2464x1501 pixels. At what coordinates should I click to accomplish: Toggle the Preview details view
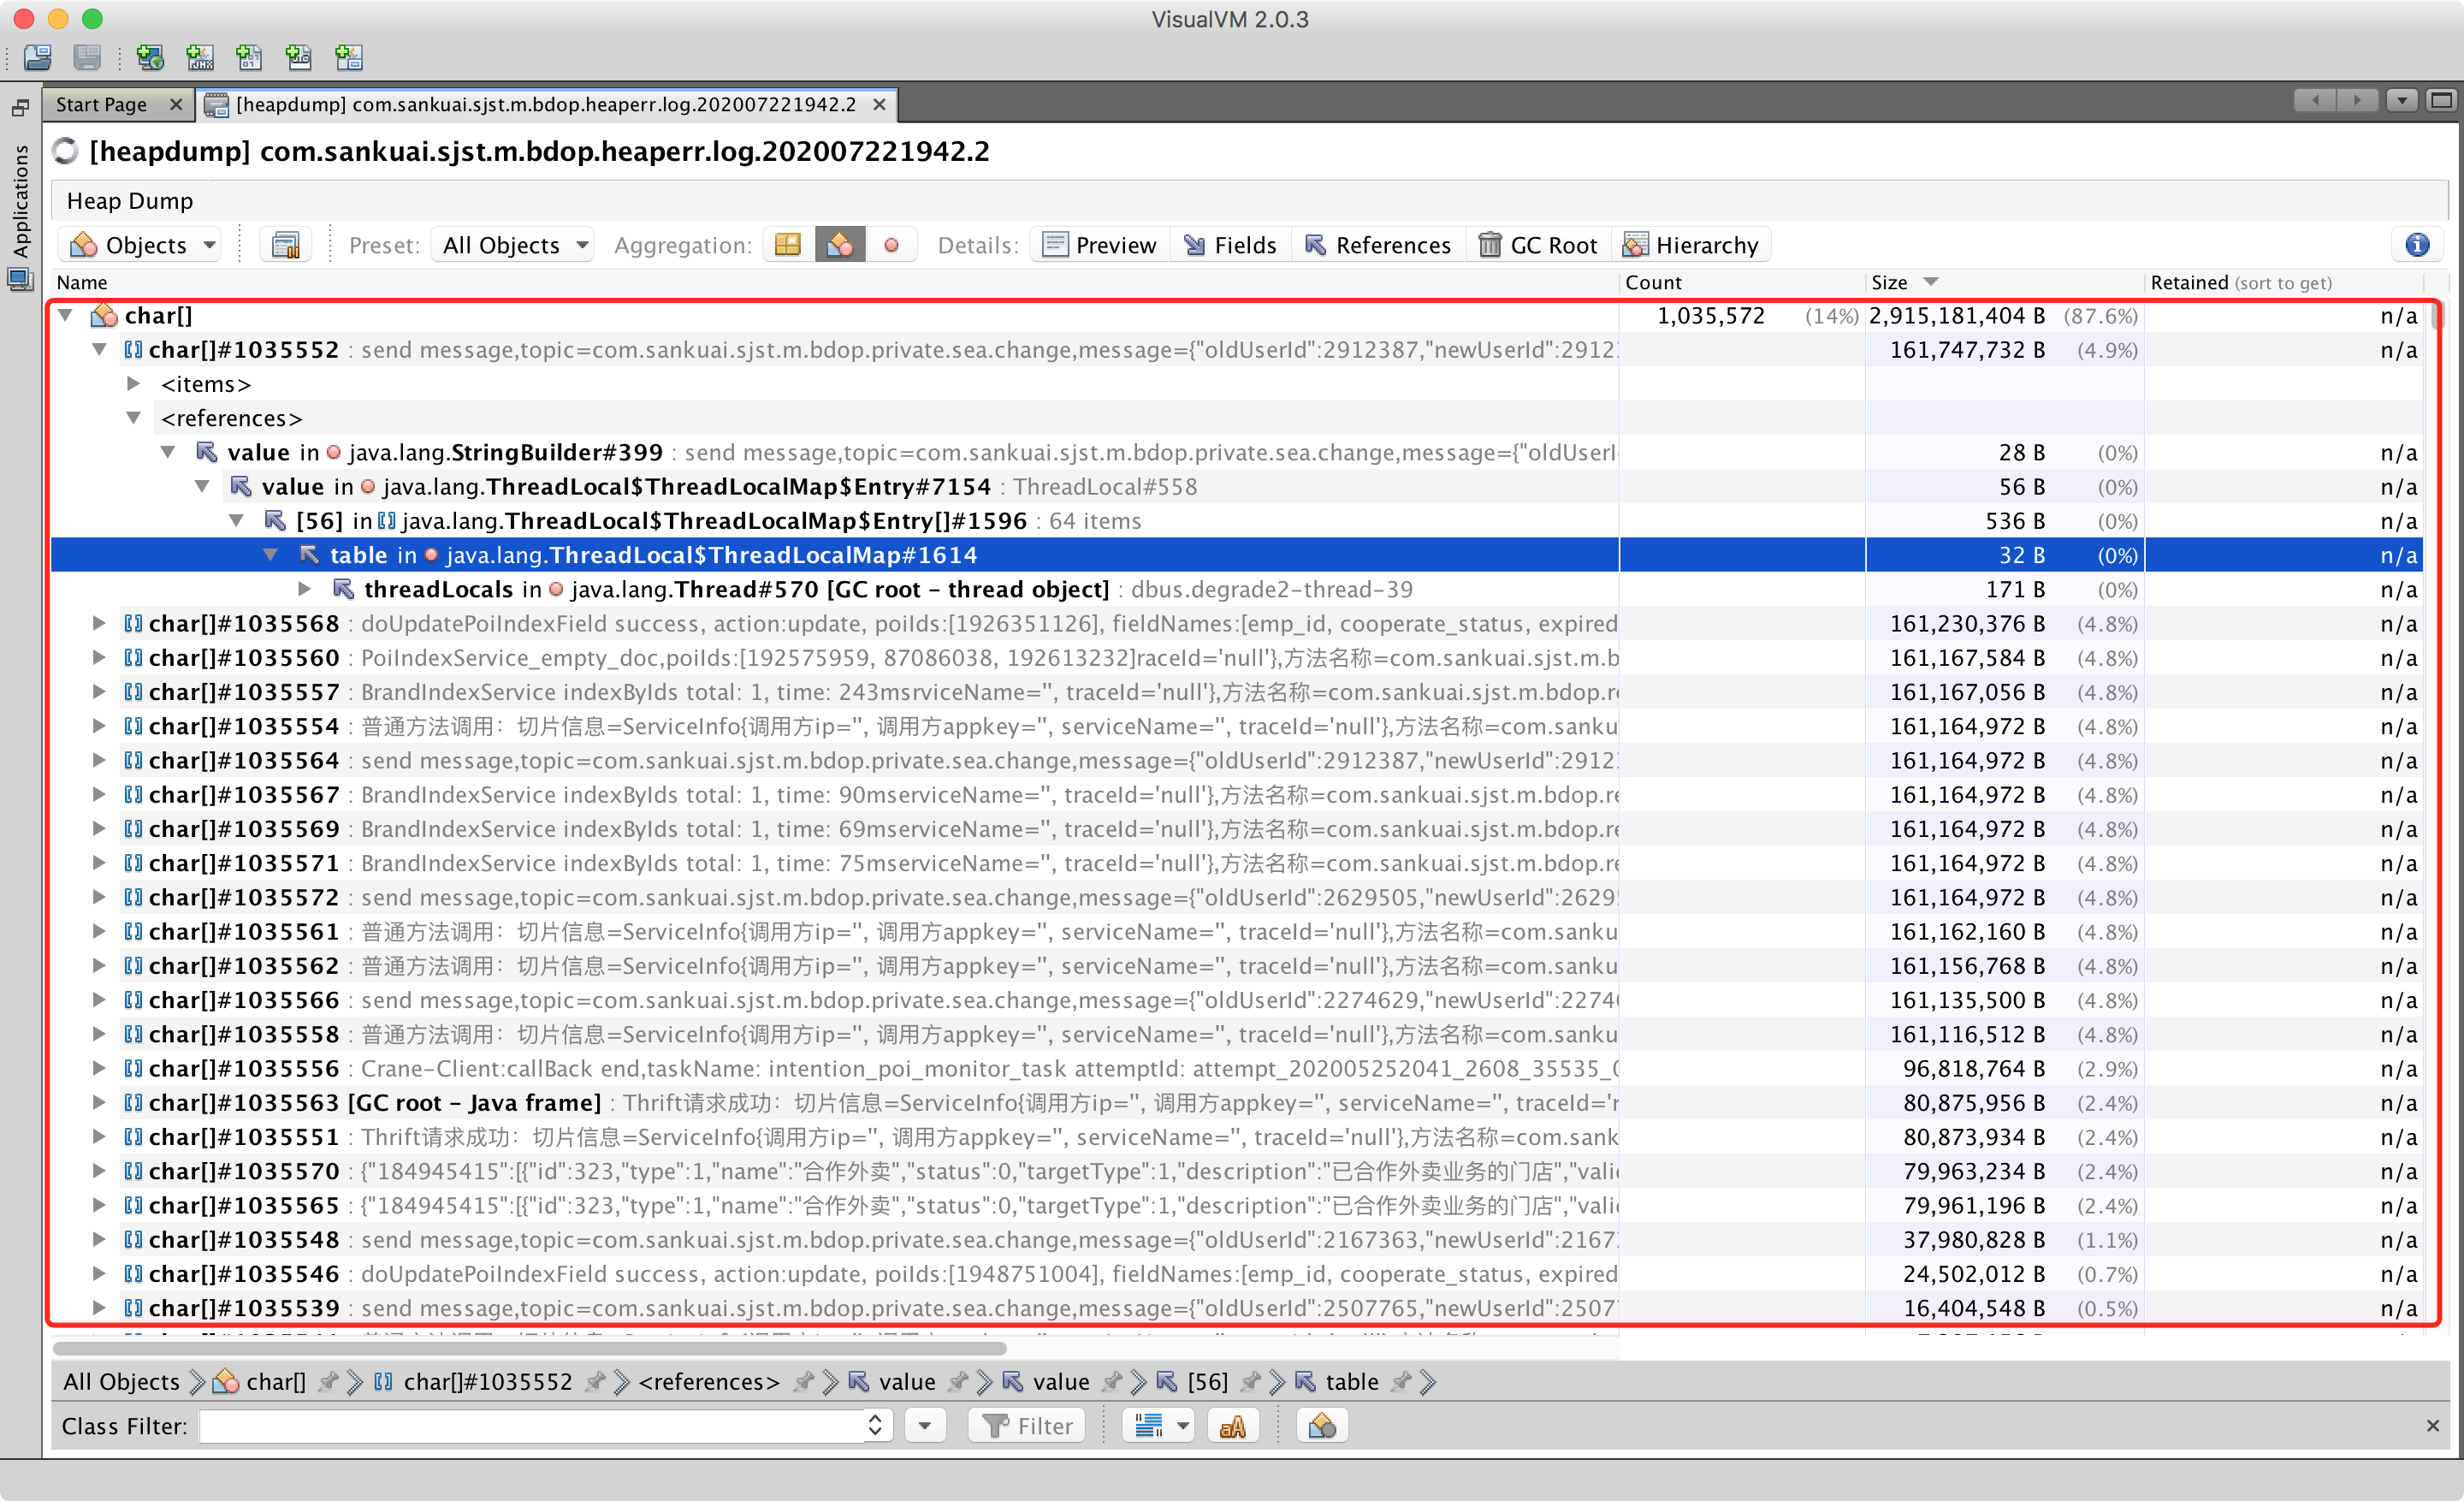1099,245
